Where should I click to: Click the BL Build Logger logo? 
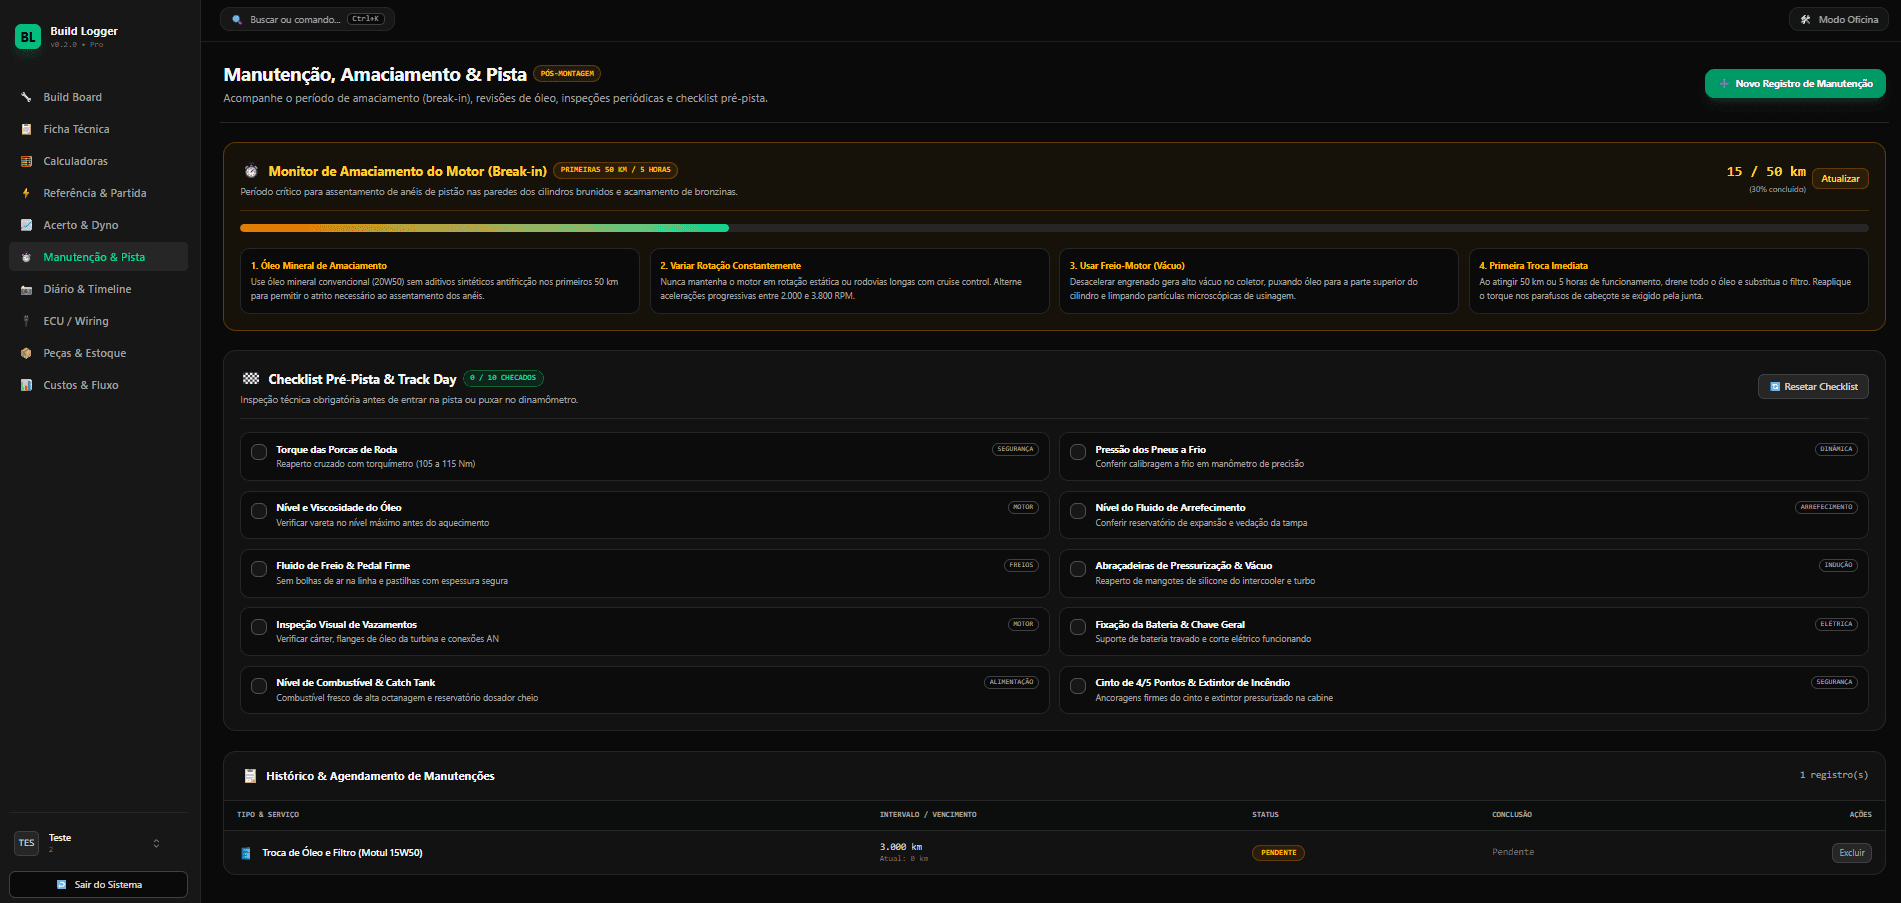click(28, 37)
